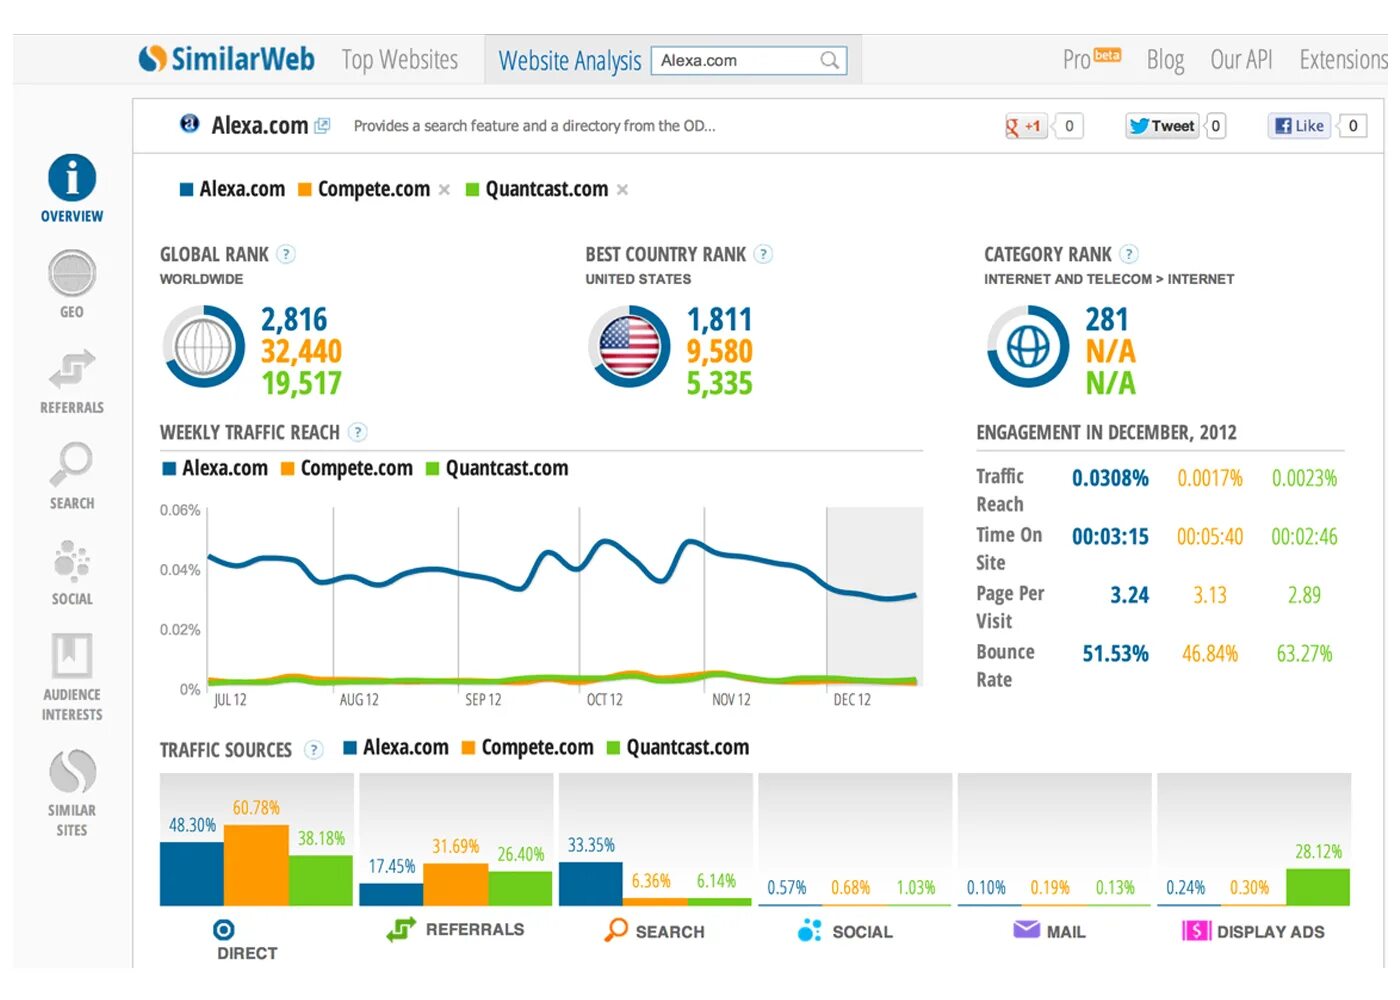Click the site description text
The image size is (1400, 1000).
click(534, 126)
